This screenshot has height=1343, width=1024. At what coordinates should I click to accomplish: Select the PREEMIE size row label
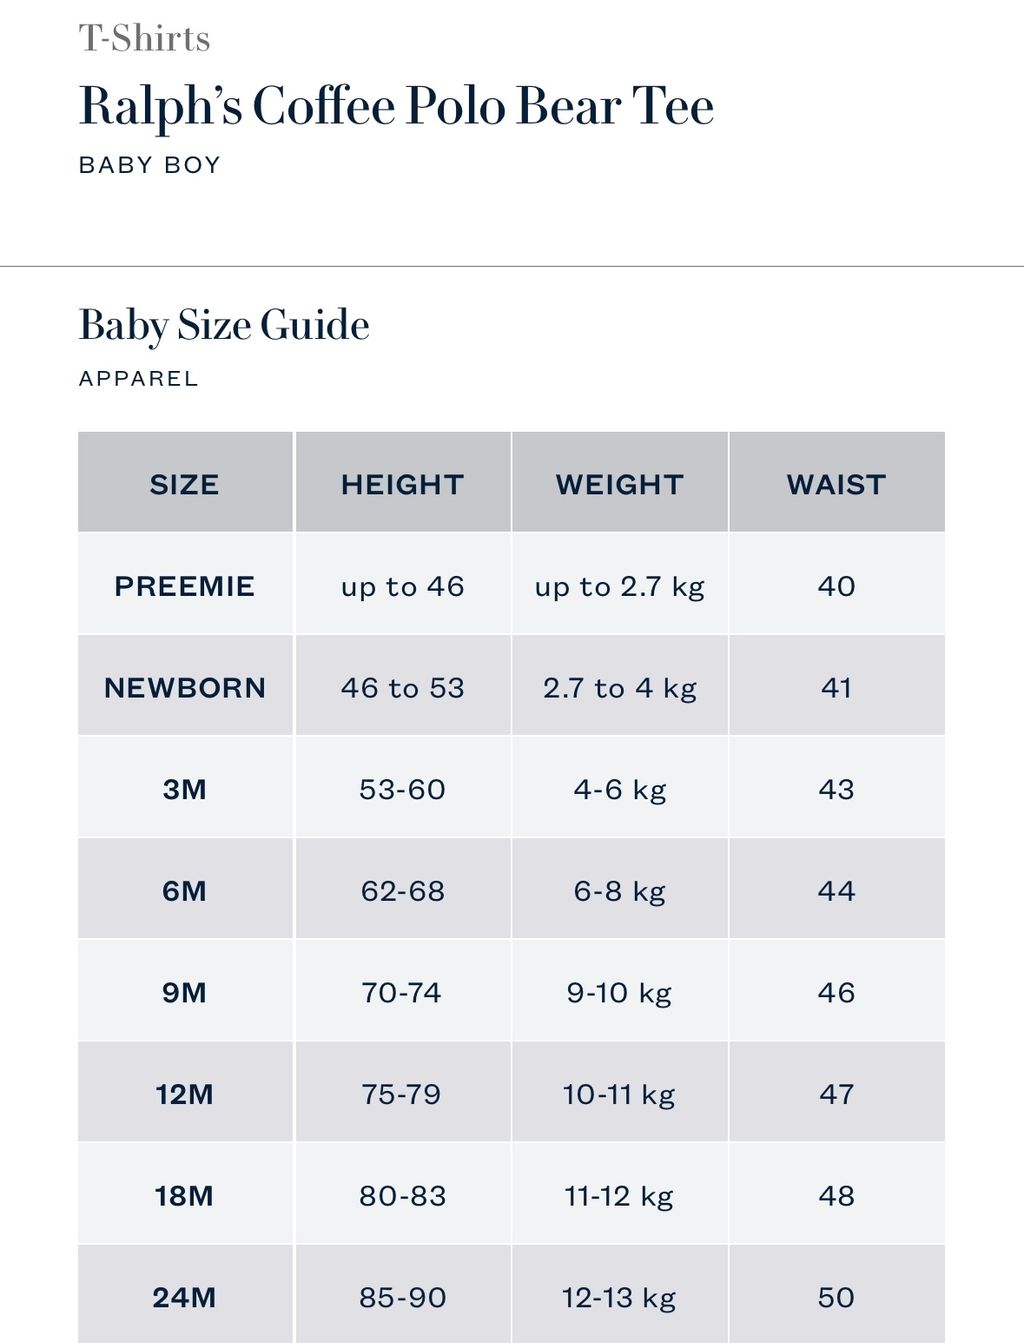point(185,586)
